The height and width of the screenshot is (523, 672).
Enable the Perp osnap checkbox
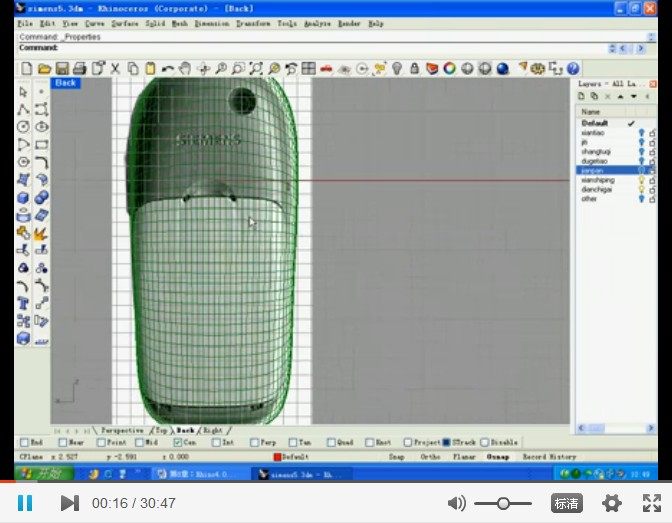tap(255, 442)
